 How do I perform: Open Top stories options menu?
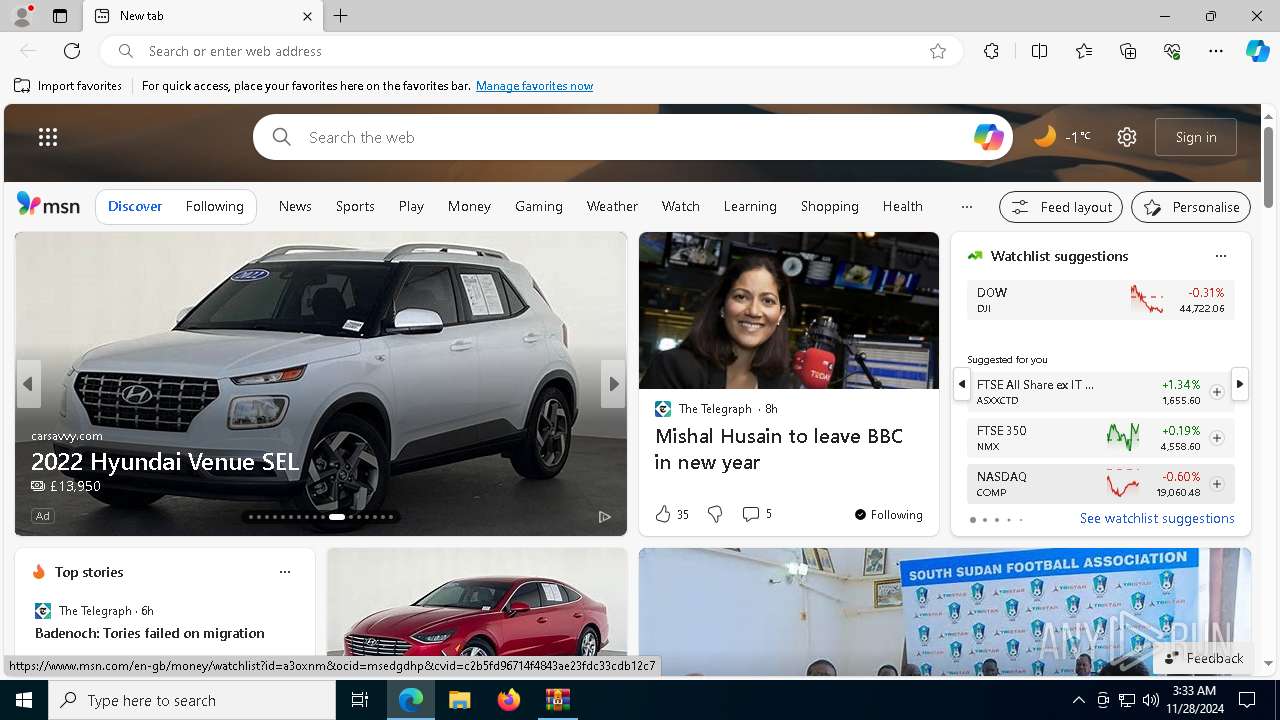click(x=285, y=572)
